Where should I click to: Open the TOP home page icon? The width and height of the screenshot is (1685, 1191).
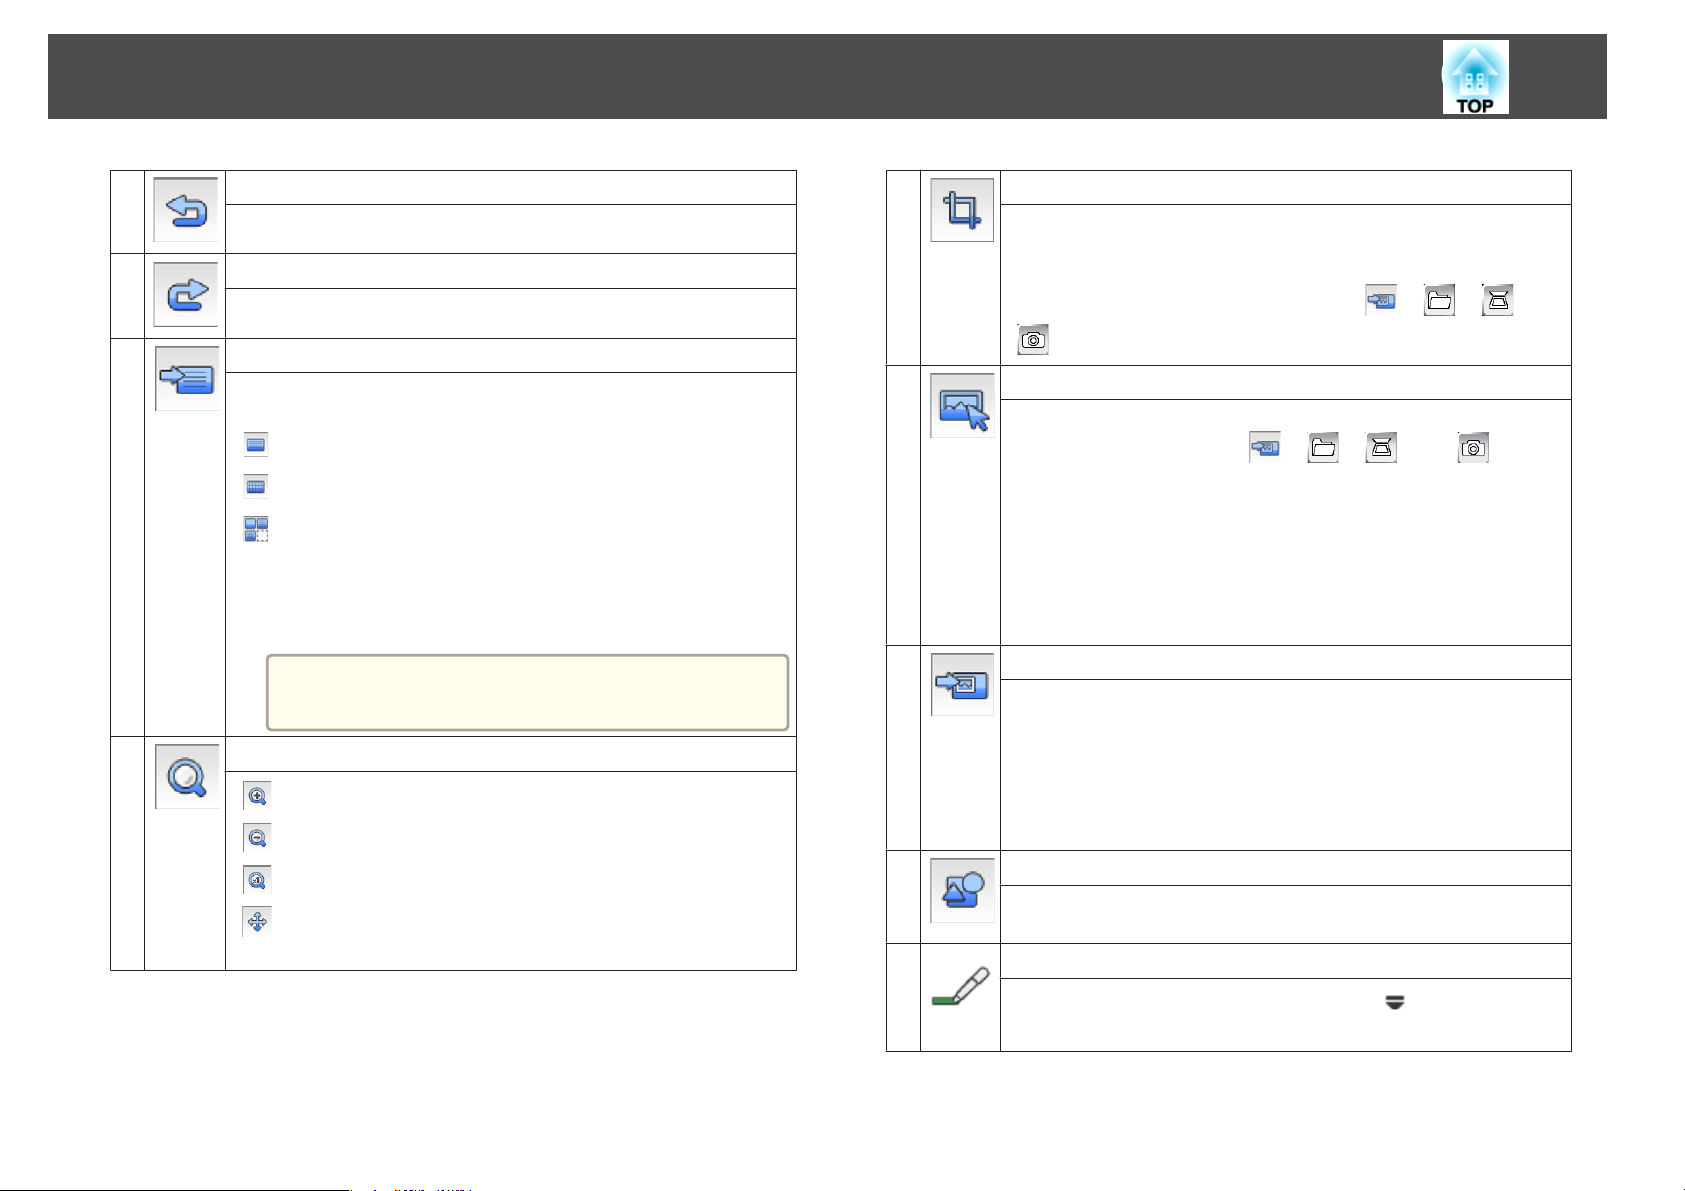[1475, 77]
